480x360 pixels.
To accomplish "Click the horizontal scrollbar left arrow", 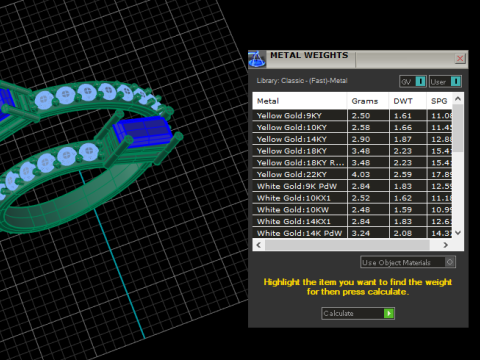I will (x=259, y=245).
